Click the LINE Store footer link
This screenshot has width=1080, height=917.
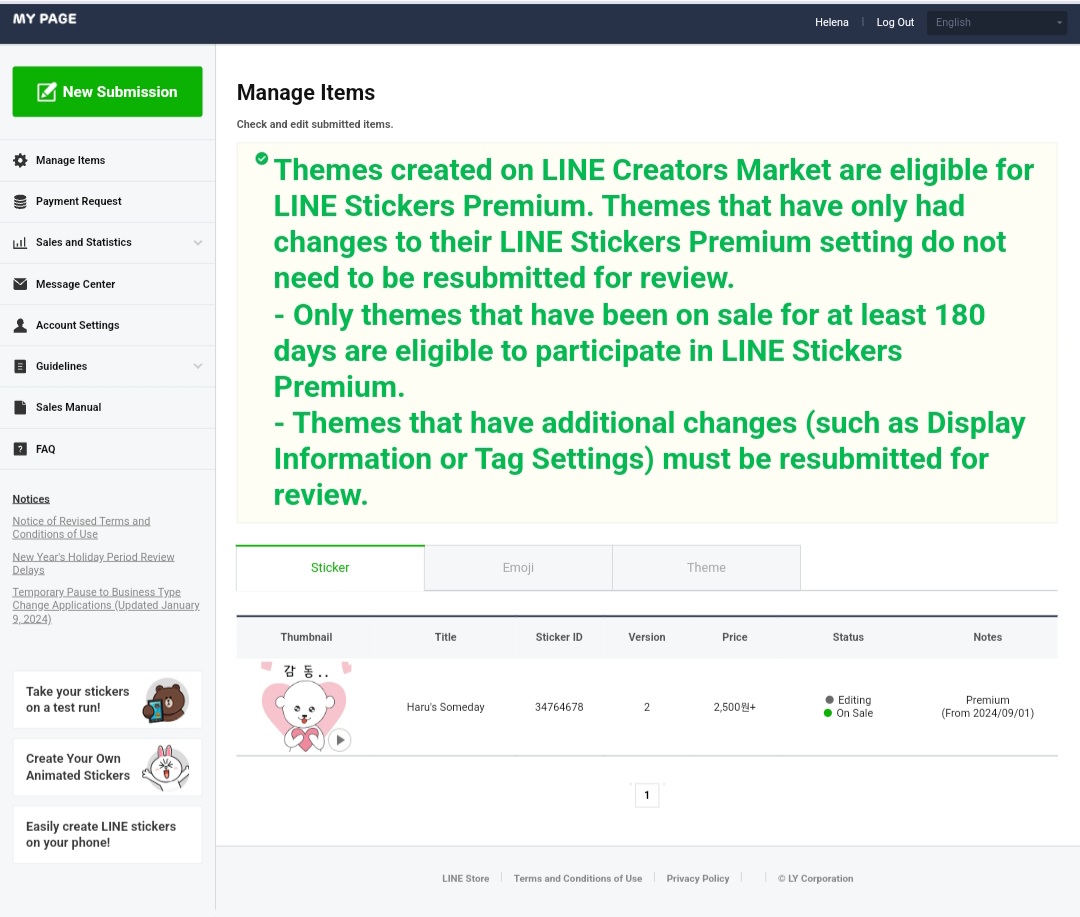coord(466,878)
